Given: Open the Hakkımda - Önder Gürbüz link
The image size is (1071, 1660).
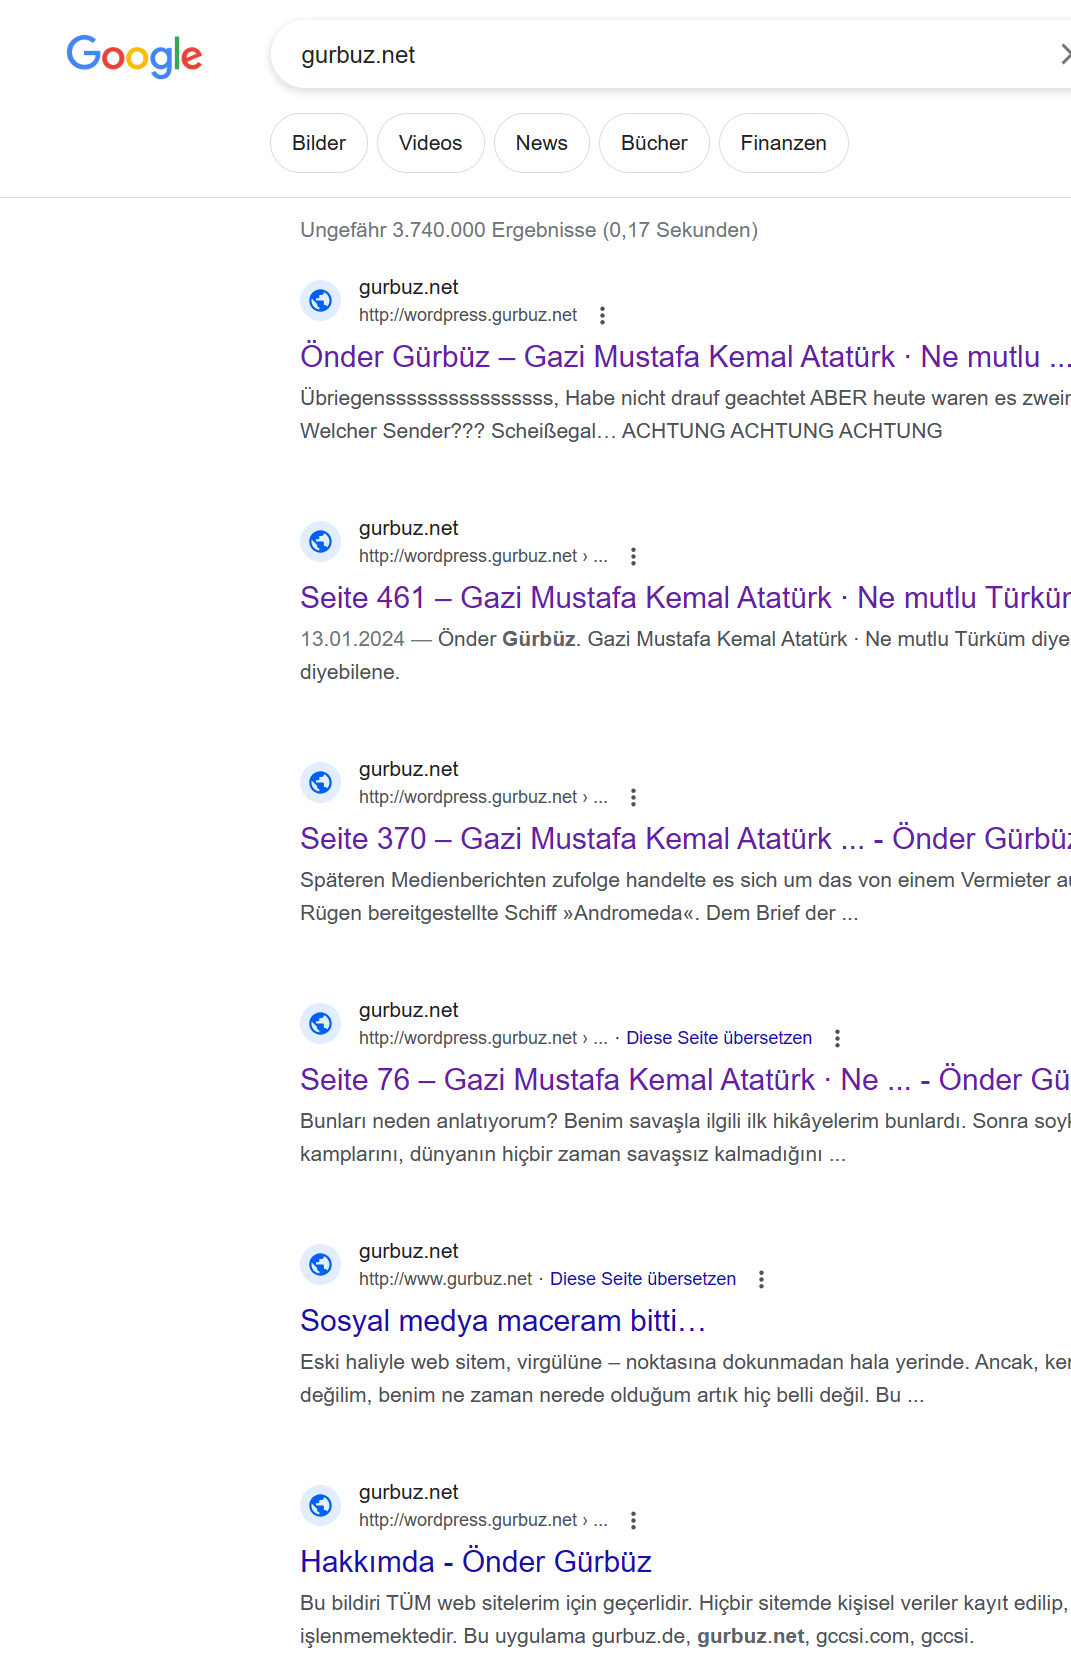Looking at the screenshot, I should coord(476,1562).
